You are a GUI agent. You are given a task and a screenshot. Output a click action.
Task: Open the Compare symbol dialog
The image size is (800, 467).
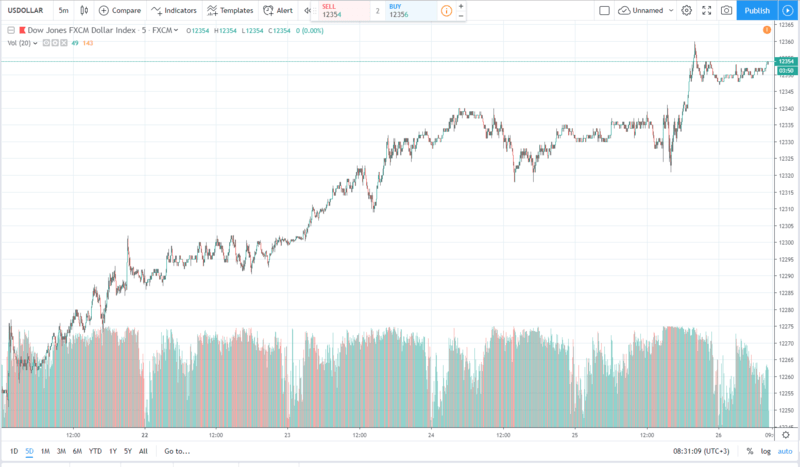(119, 10)
